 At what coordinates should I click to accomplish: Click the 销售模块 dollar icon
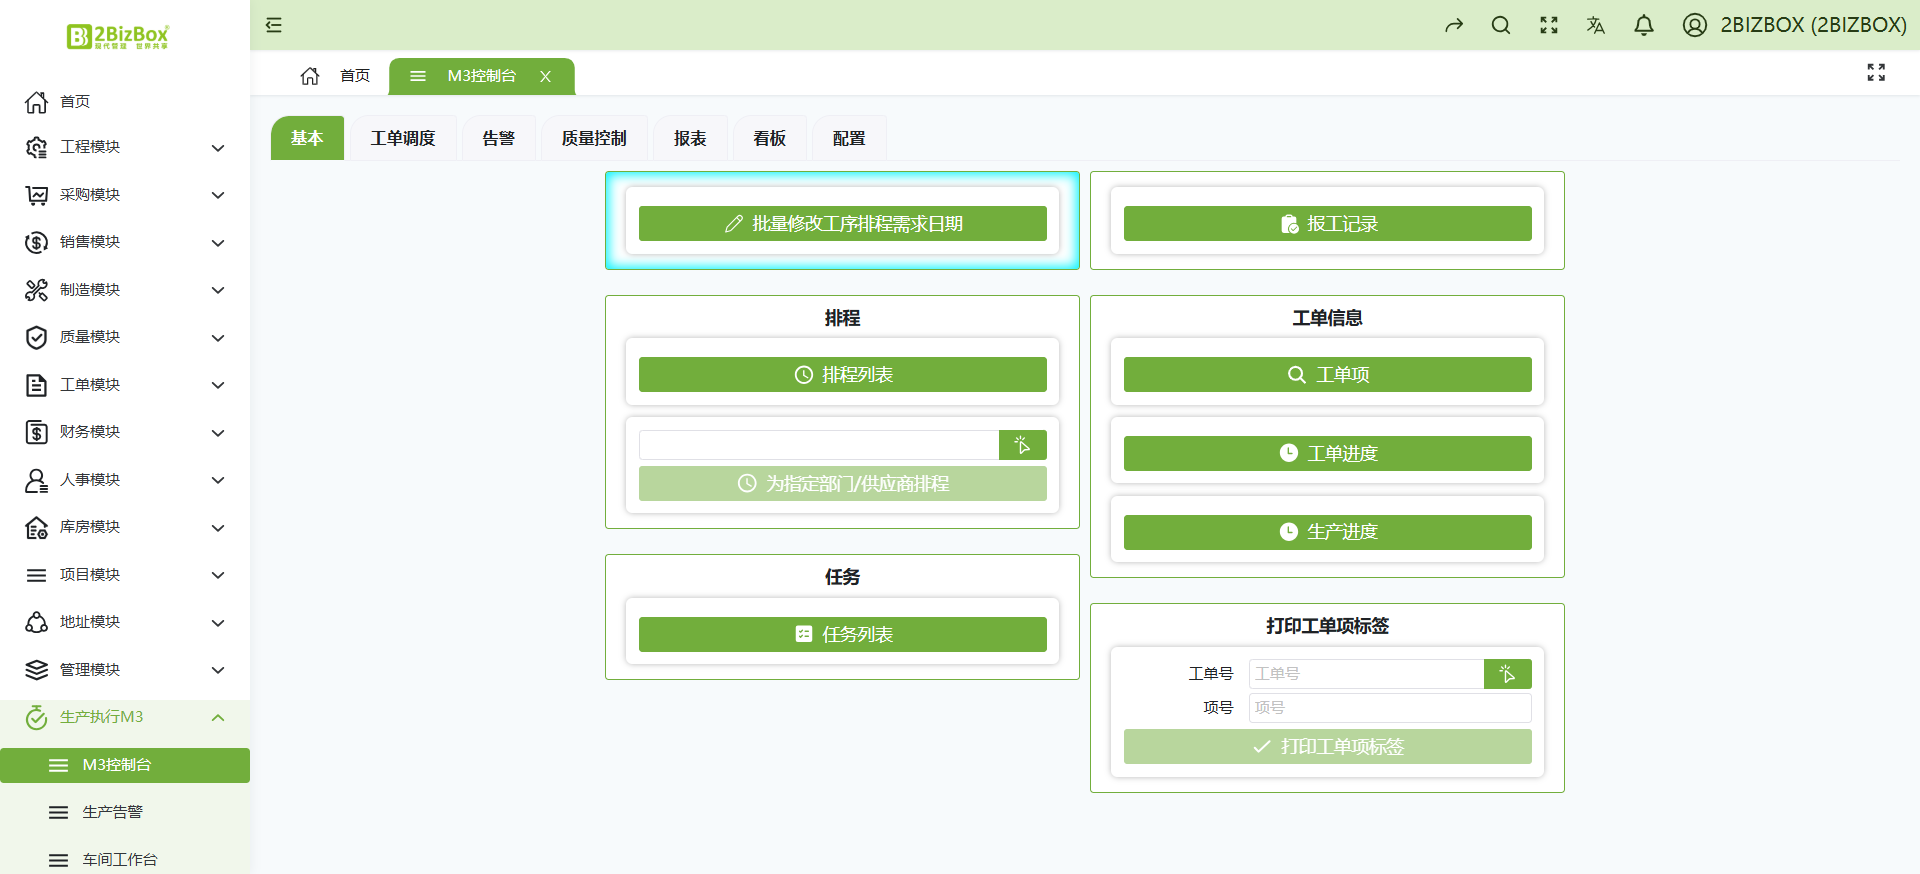[37, 242]
